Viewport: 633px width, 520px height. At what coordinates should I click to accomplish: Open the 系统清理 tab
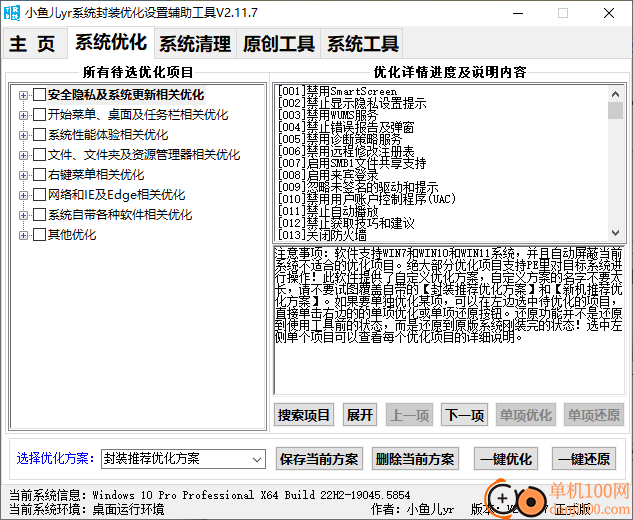(x=195, y=43)
